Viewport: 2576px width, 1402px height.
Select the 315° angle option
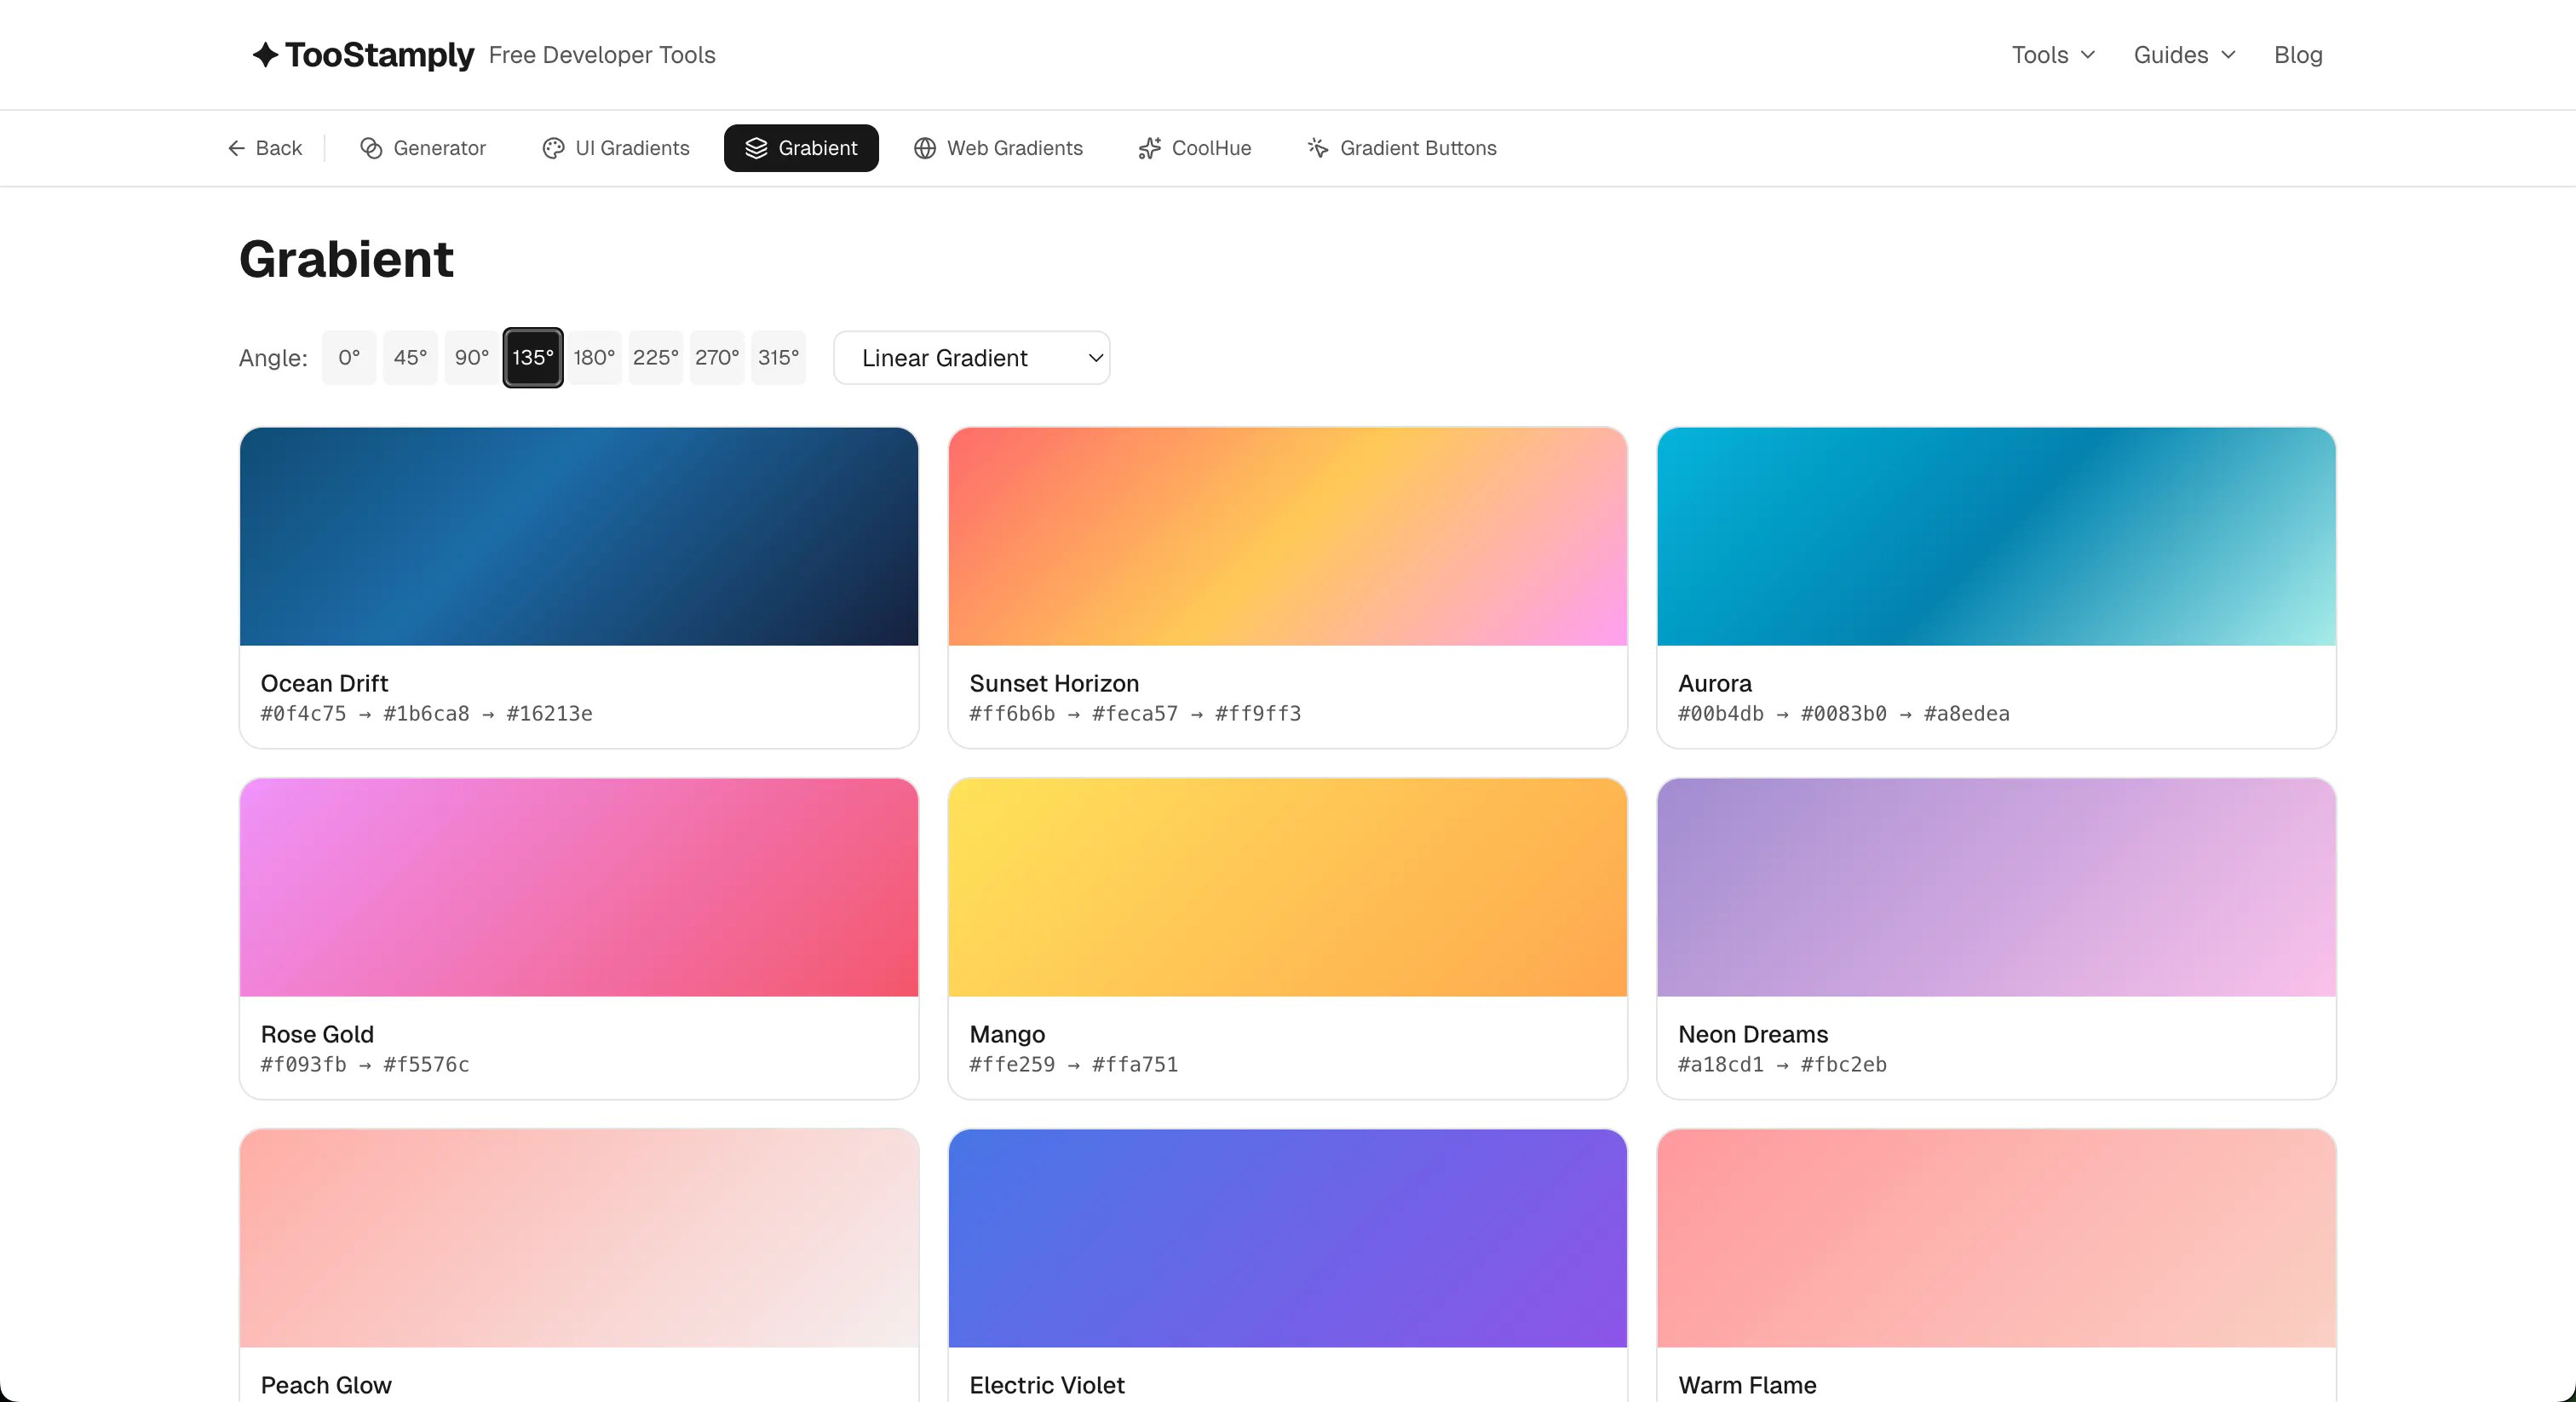779,357
